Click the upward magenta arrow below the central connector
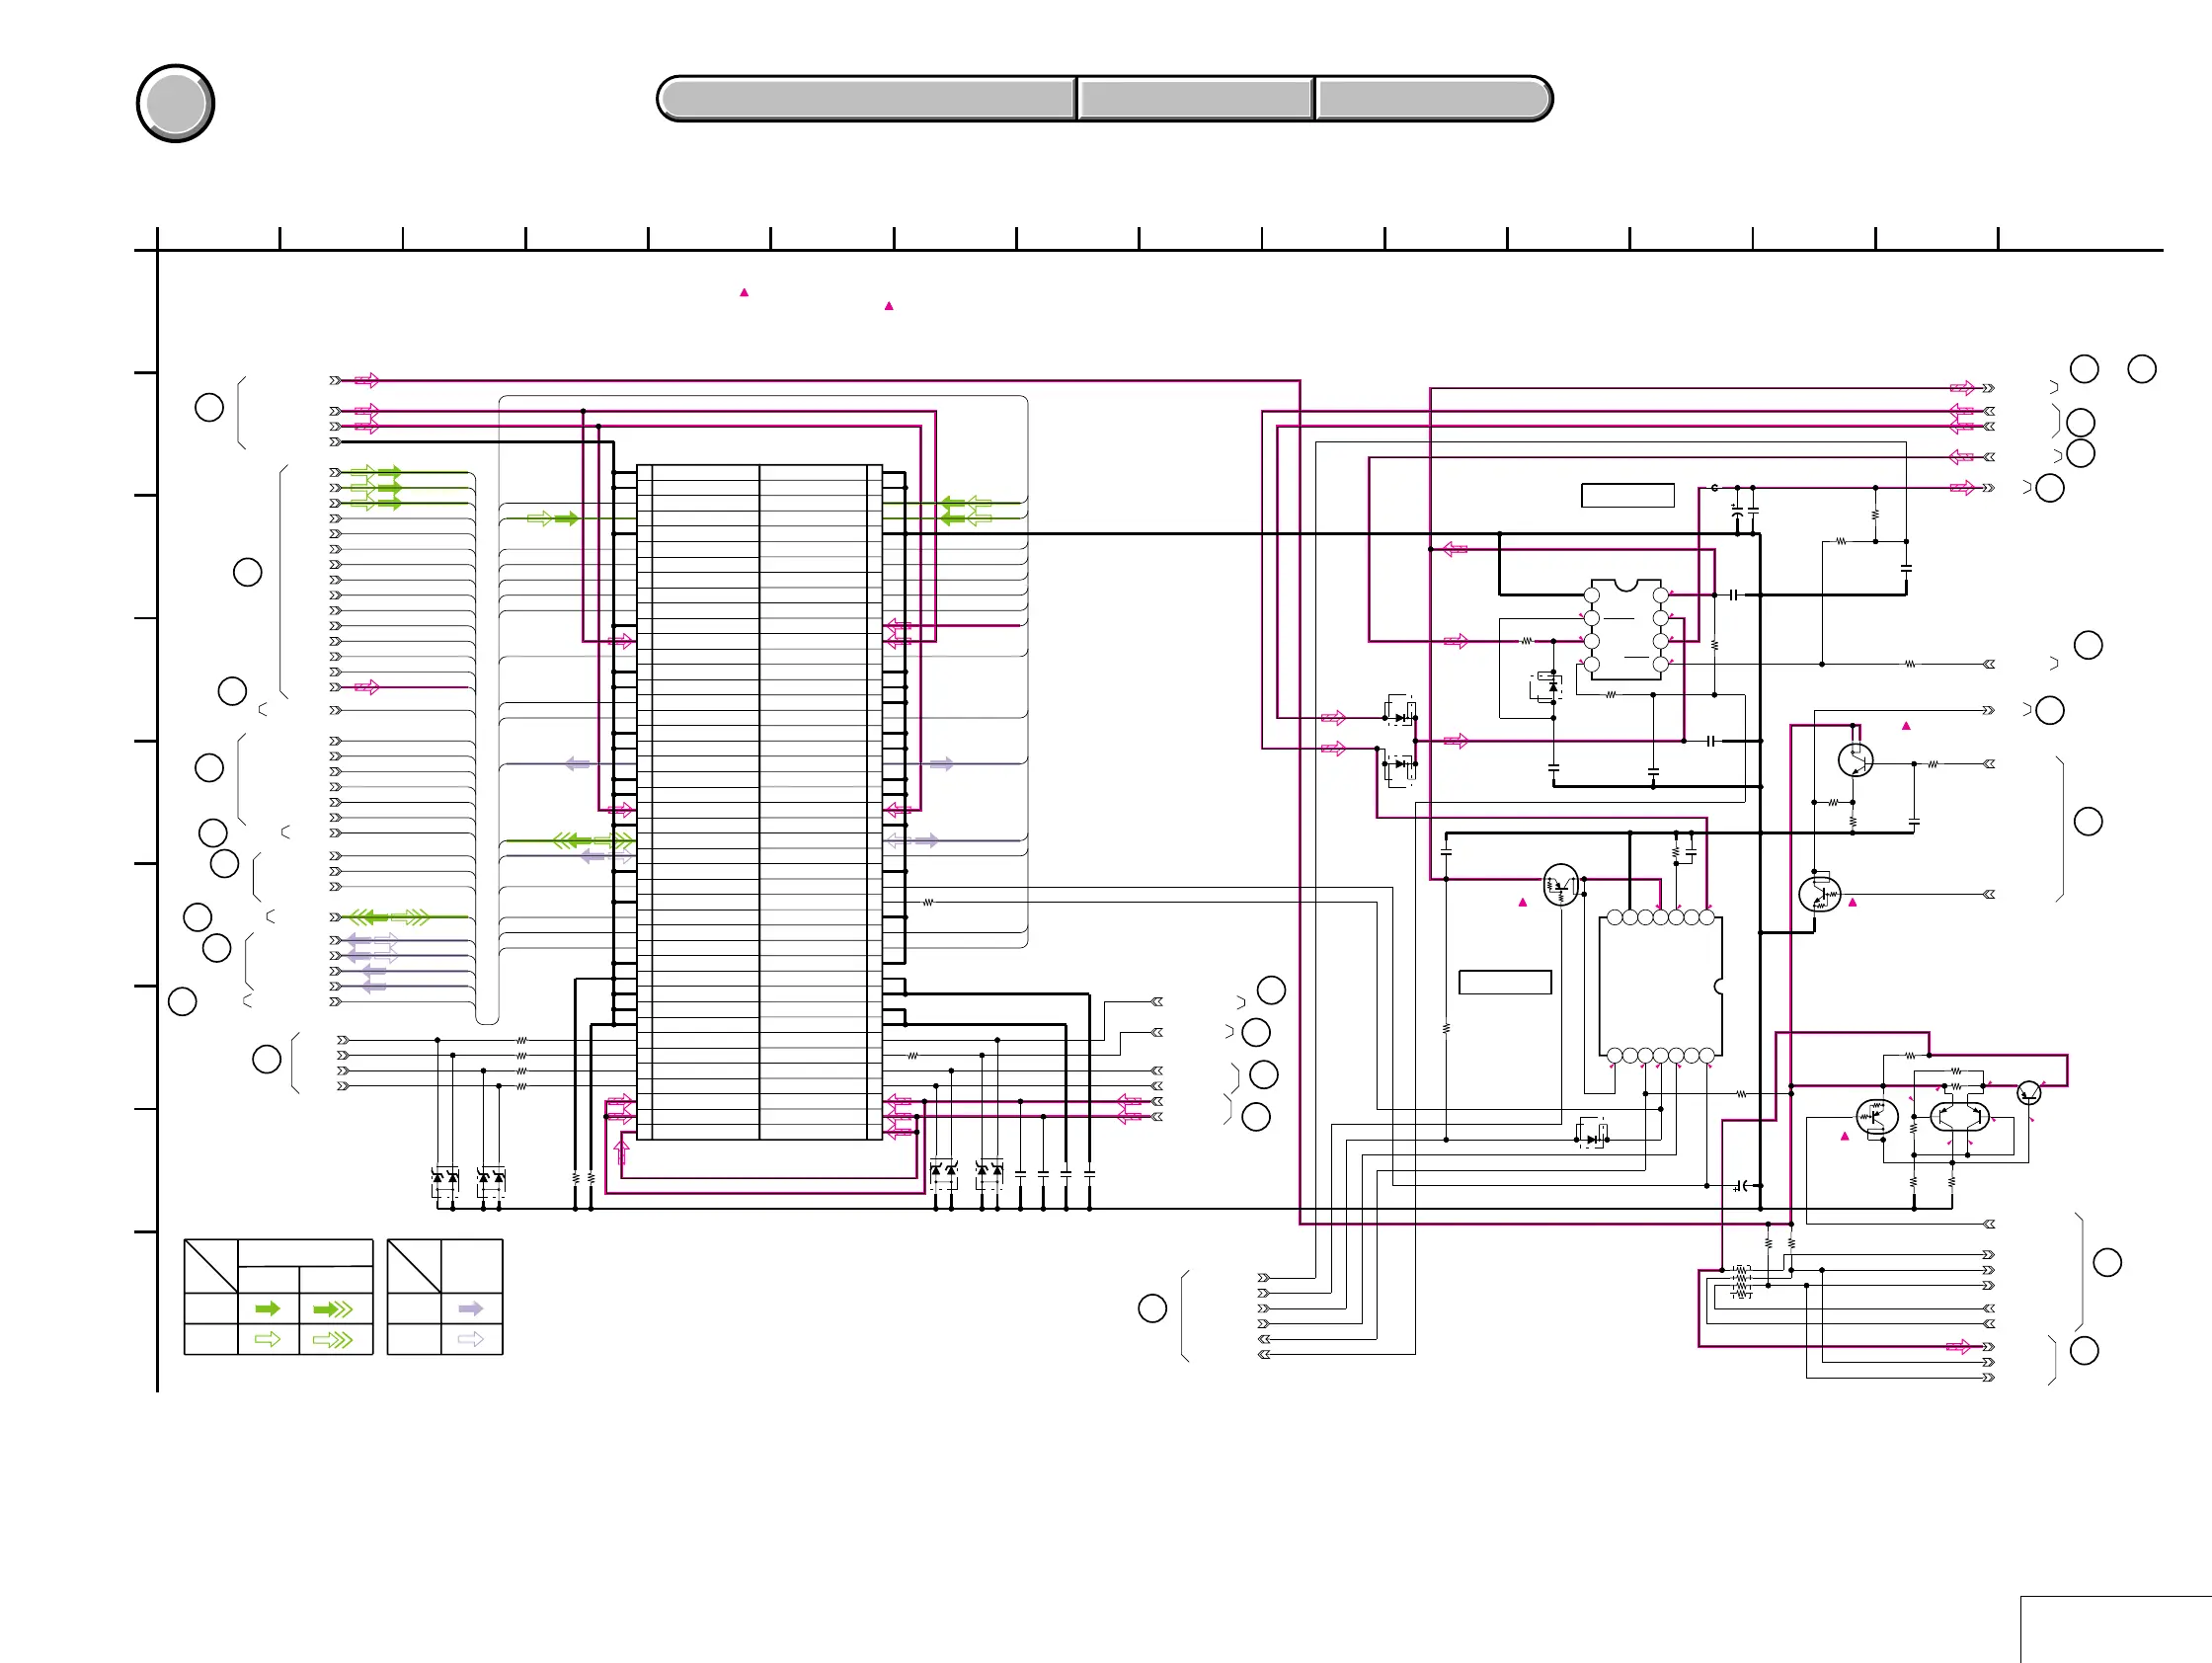Viewport: 2212px width, 1663px height. click(x=621, y=1152)
